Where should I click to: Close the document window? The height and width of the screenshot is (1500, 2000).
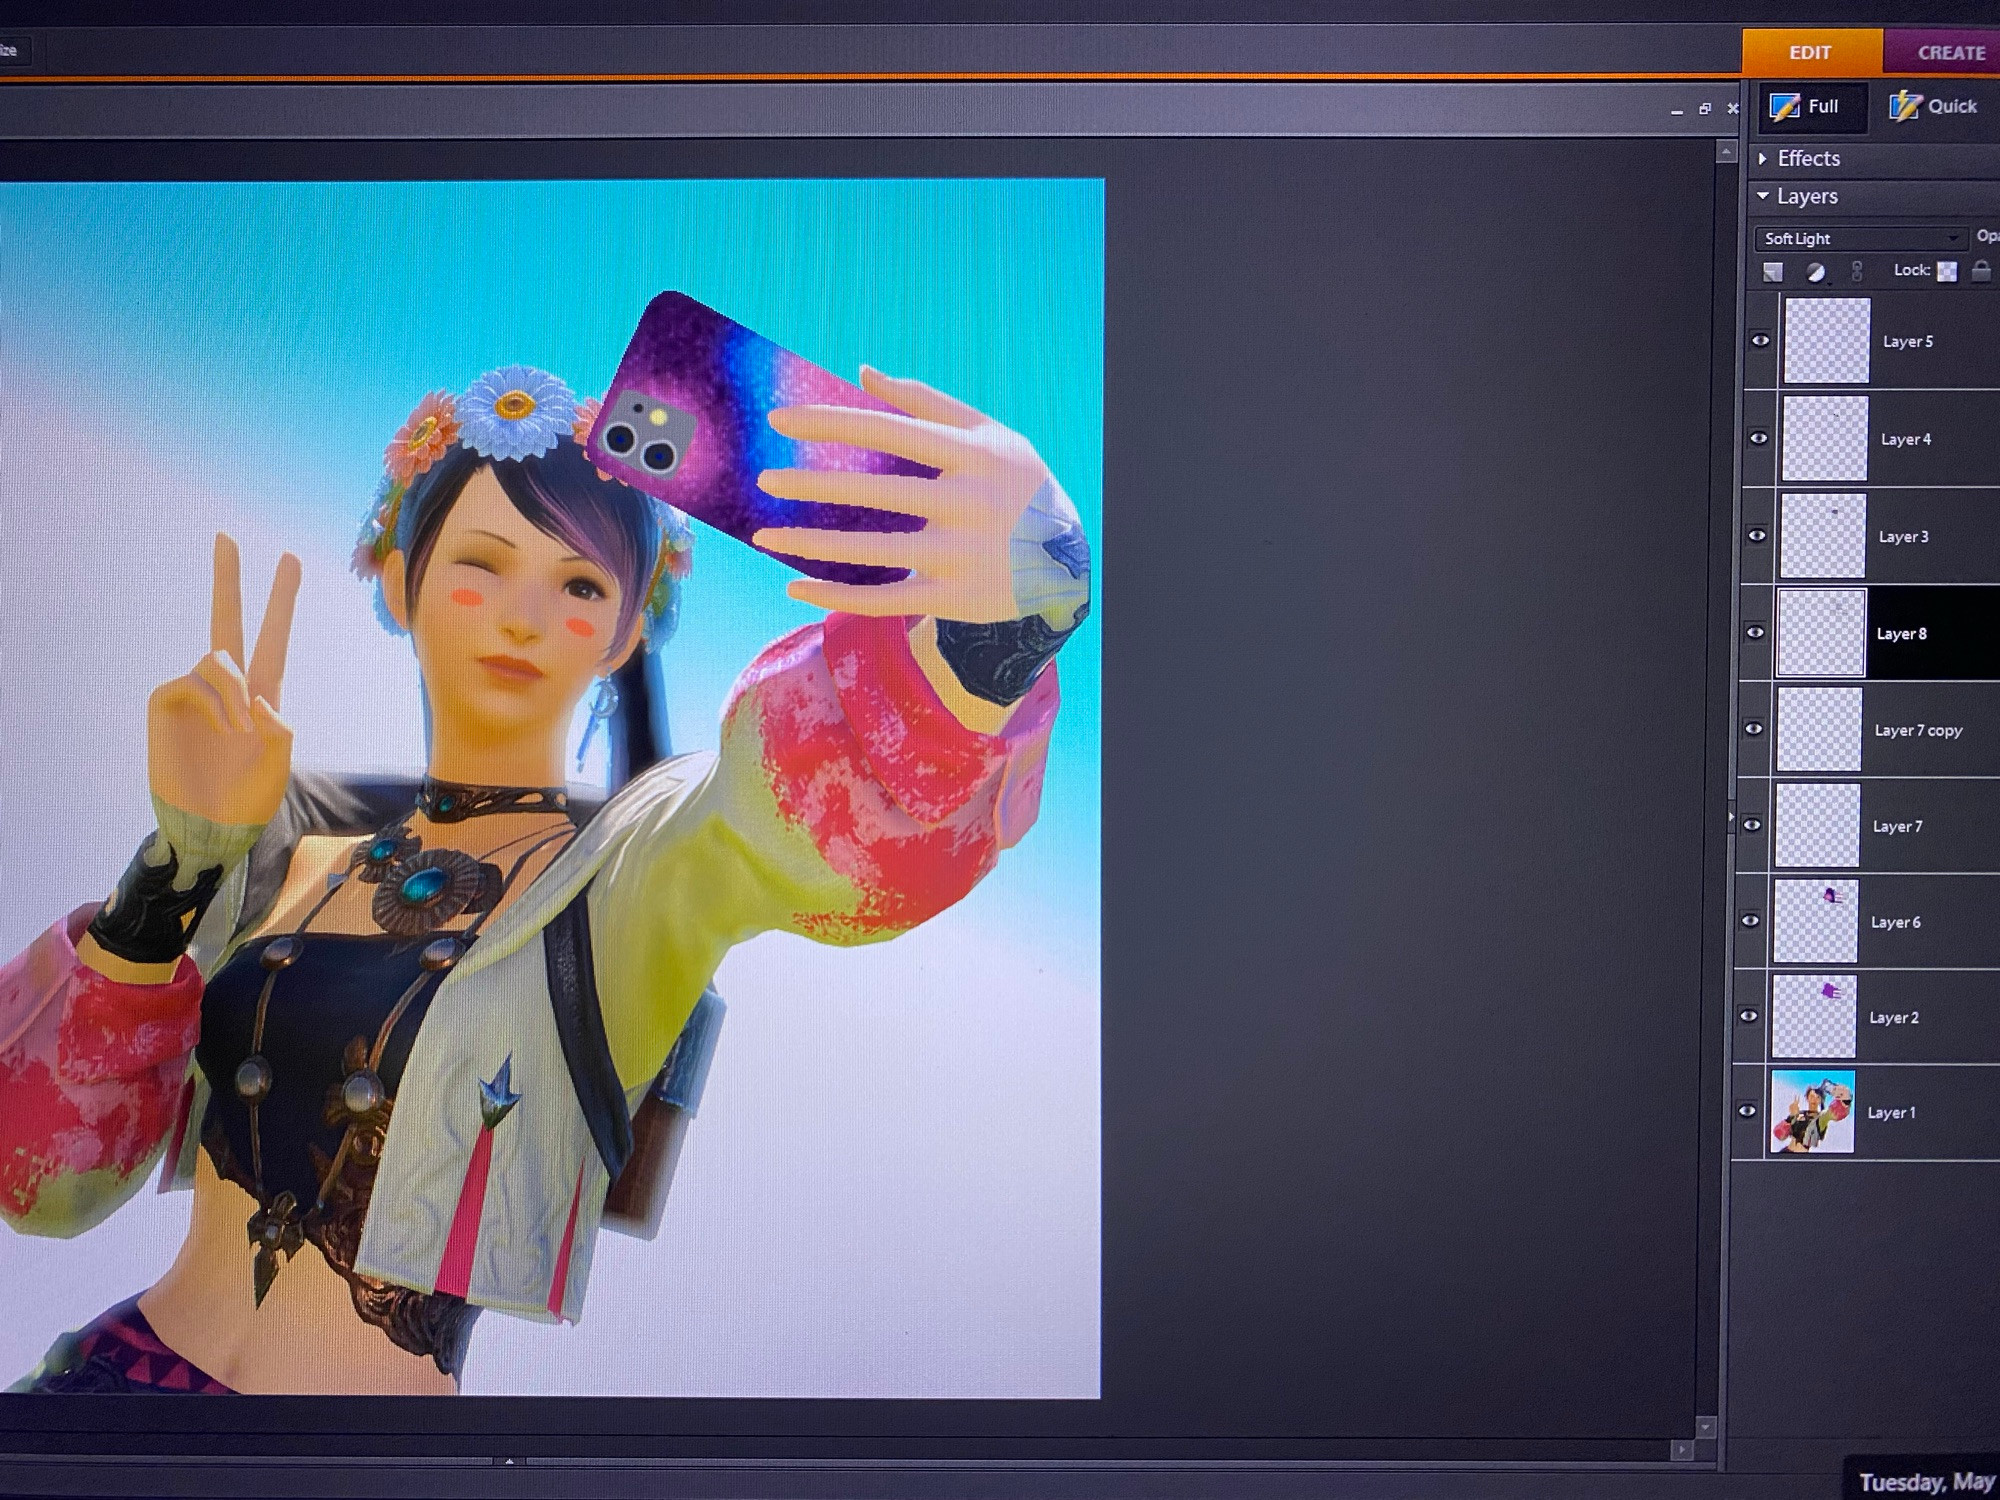1733,108
